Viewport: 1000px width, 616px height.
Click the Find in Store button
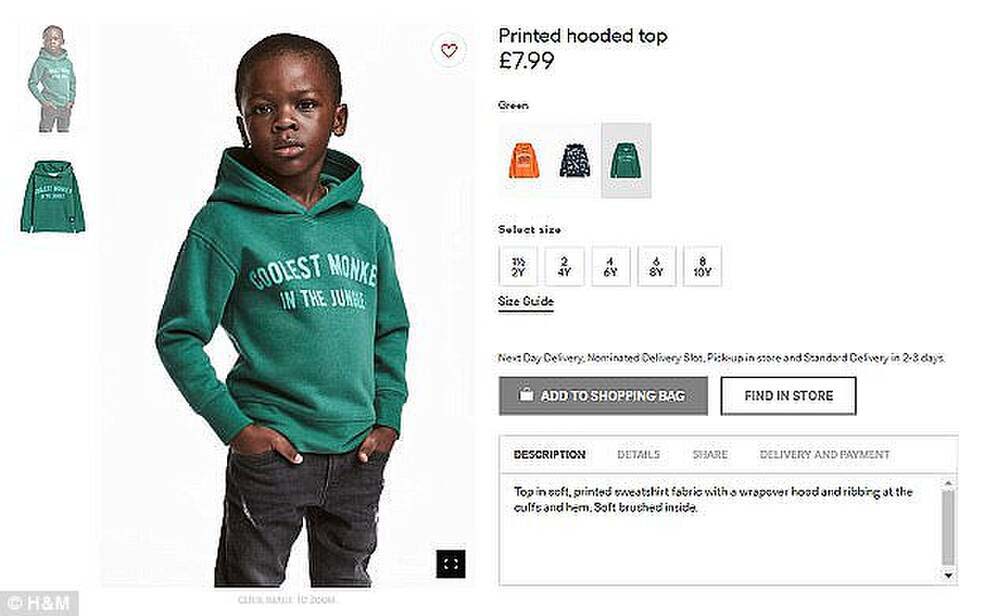(x=788, y=396)
